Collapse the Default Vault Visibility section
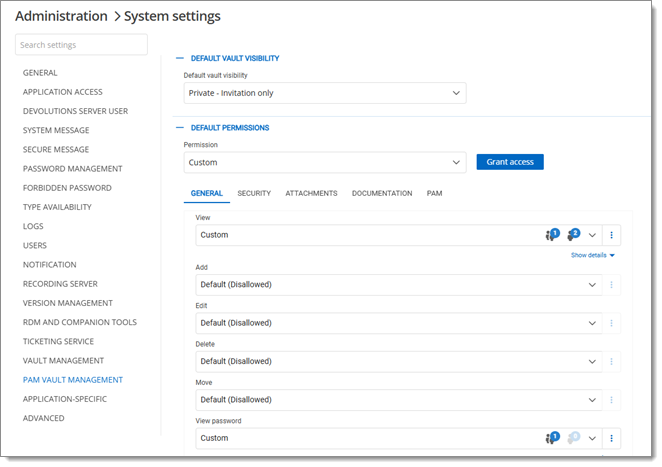This screenshot has height=467, width=662. (x=181, y=58)
